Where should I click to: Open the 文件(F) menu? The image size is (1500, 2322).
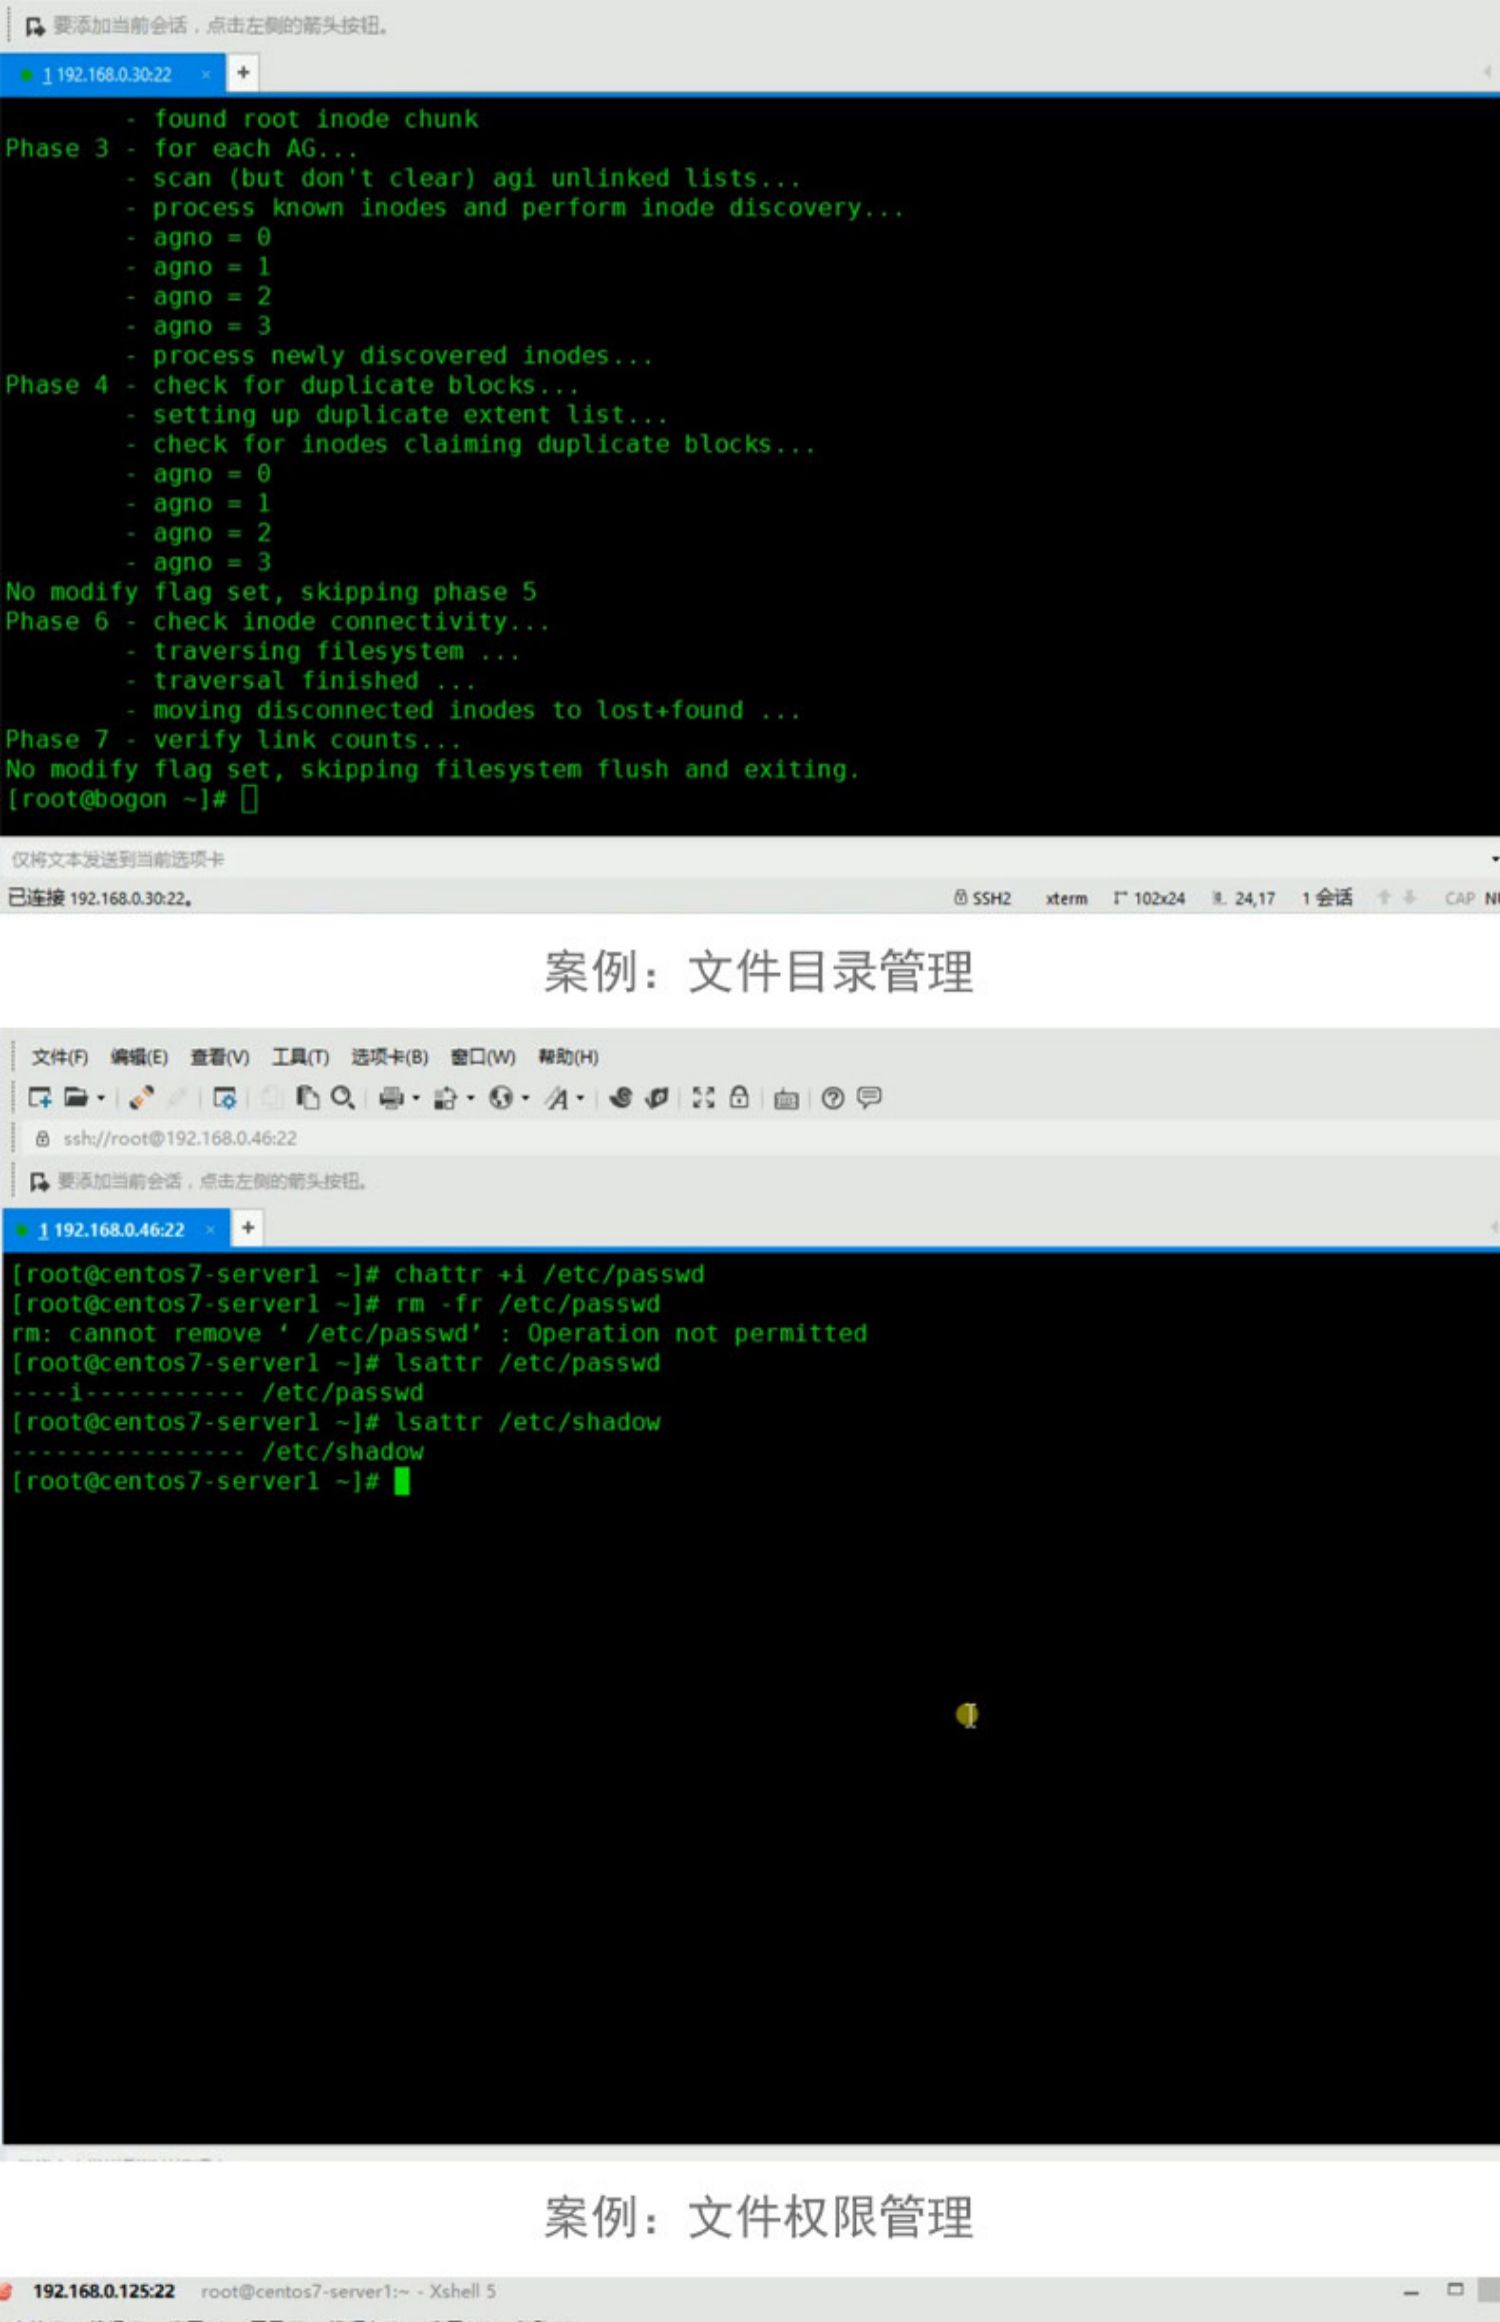pos(60,1057)
